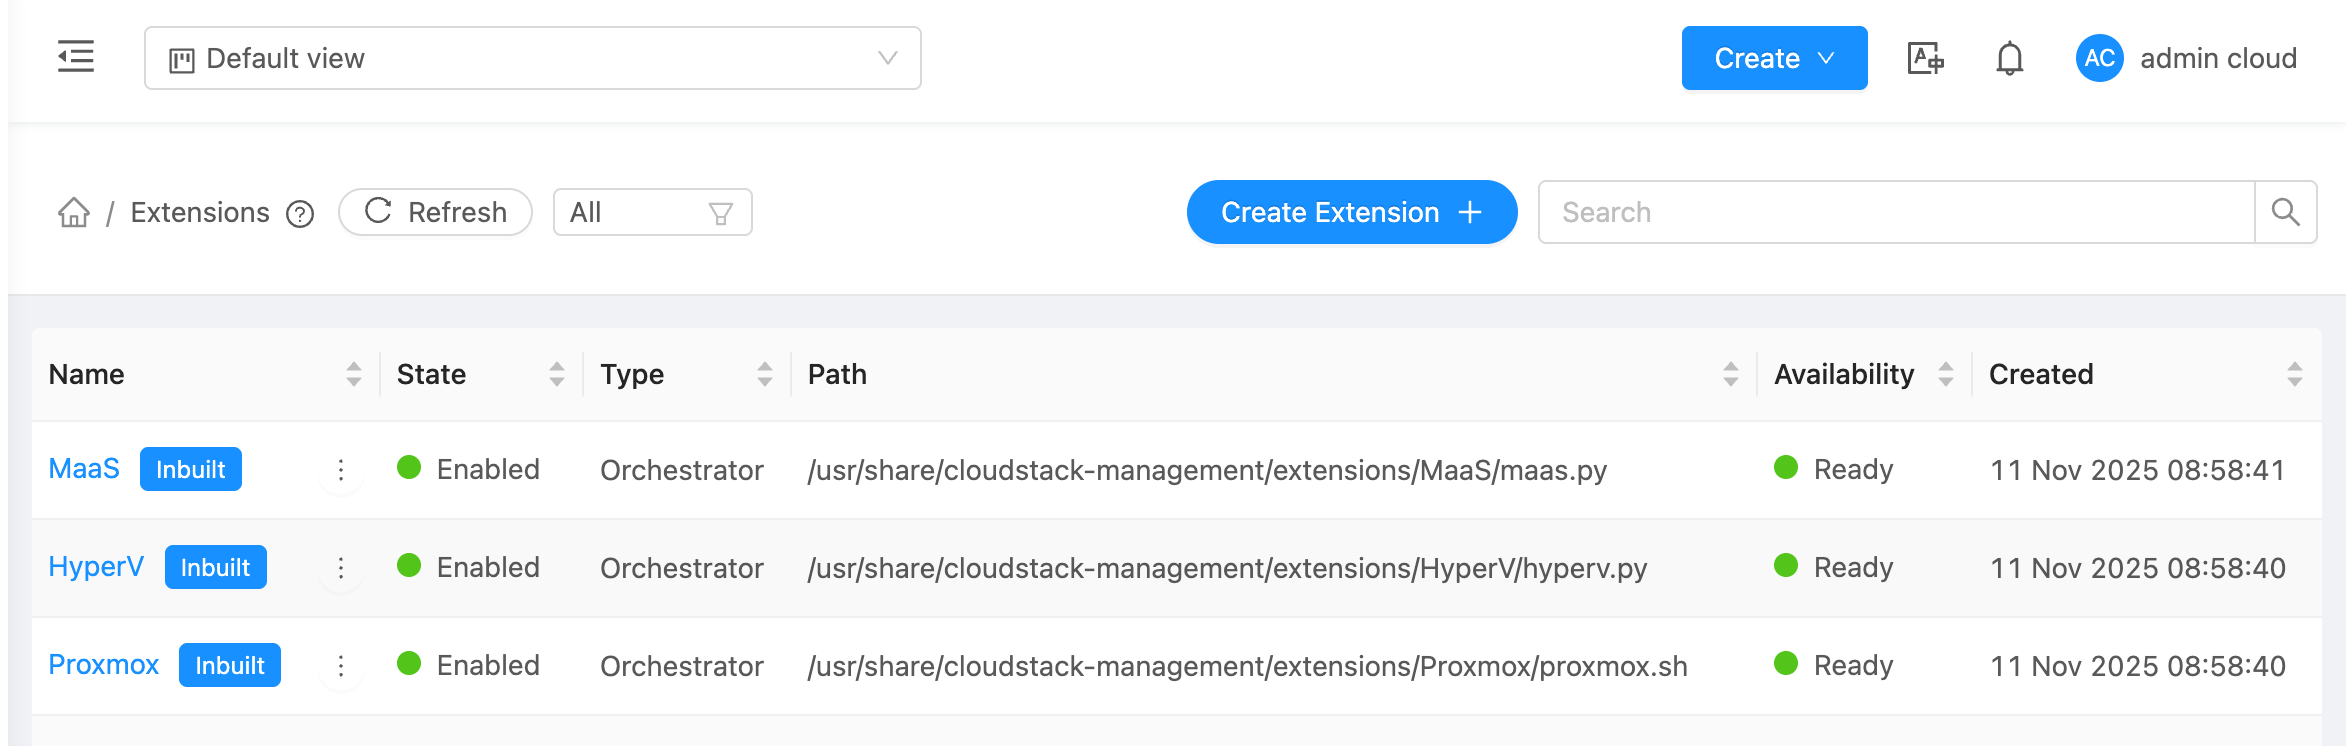Click Create Extension button
Viewport: 2346px width, 746px height.
1351,212
